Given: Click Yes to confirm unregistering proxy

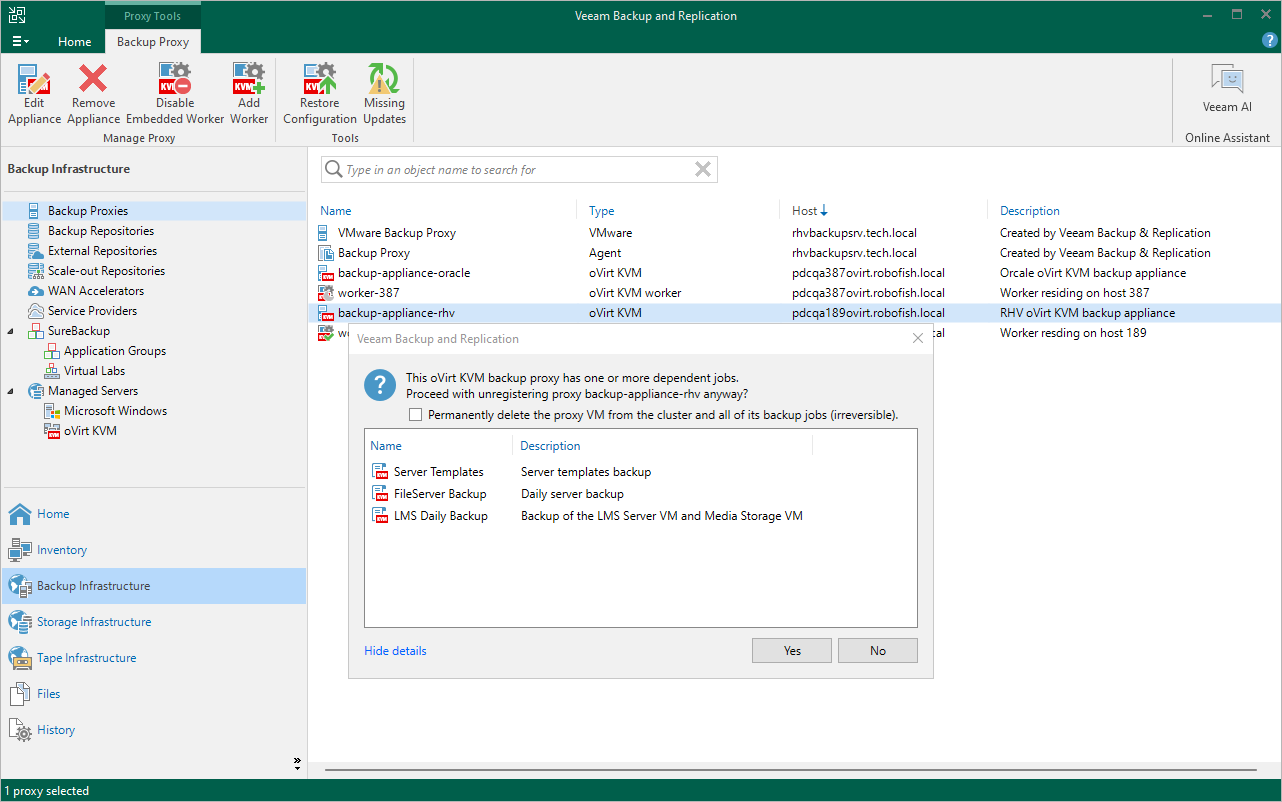Looking at the screenshot, I should [x=792, y=651].
